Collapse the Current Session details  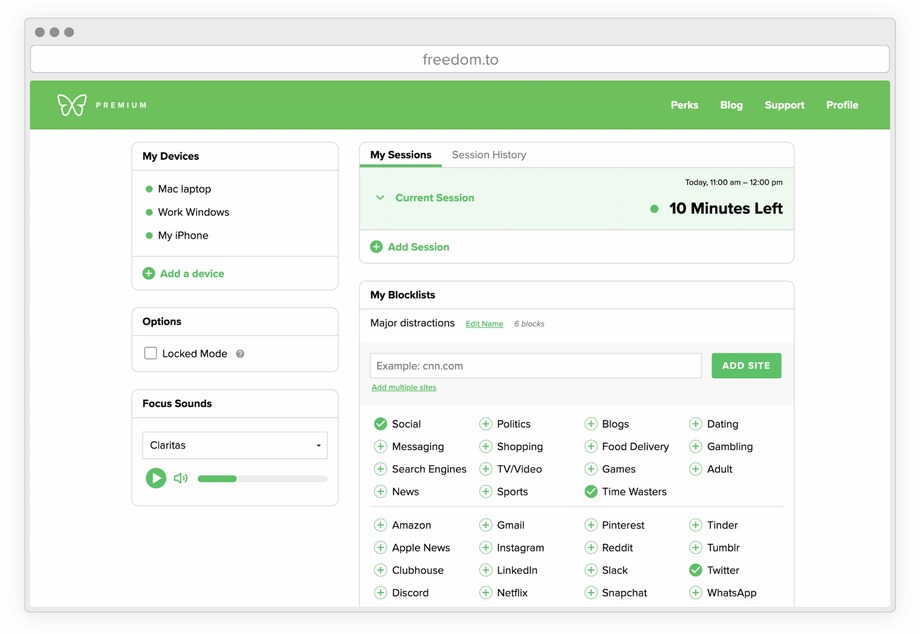click(378, 197)
